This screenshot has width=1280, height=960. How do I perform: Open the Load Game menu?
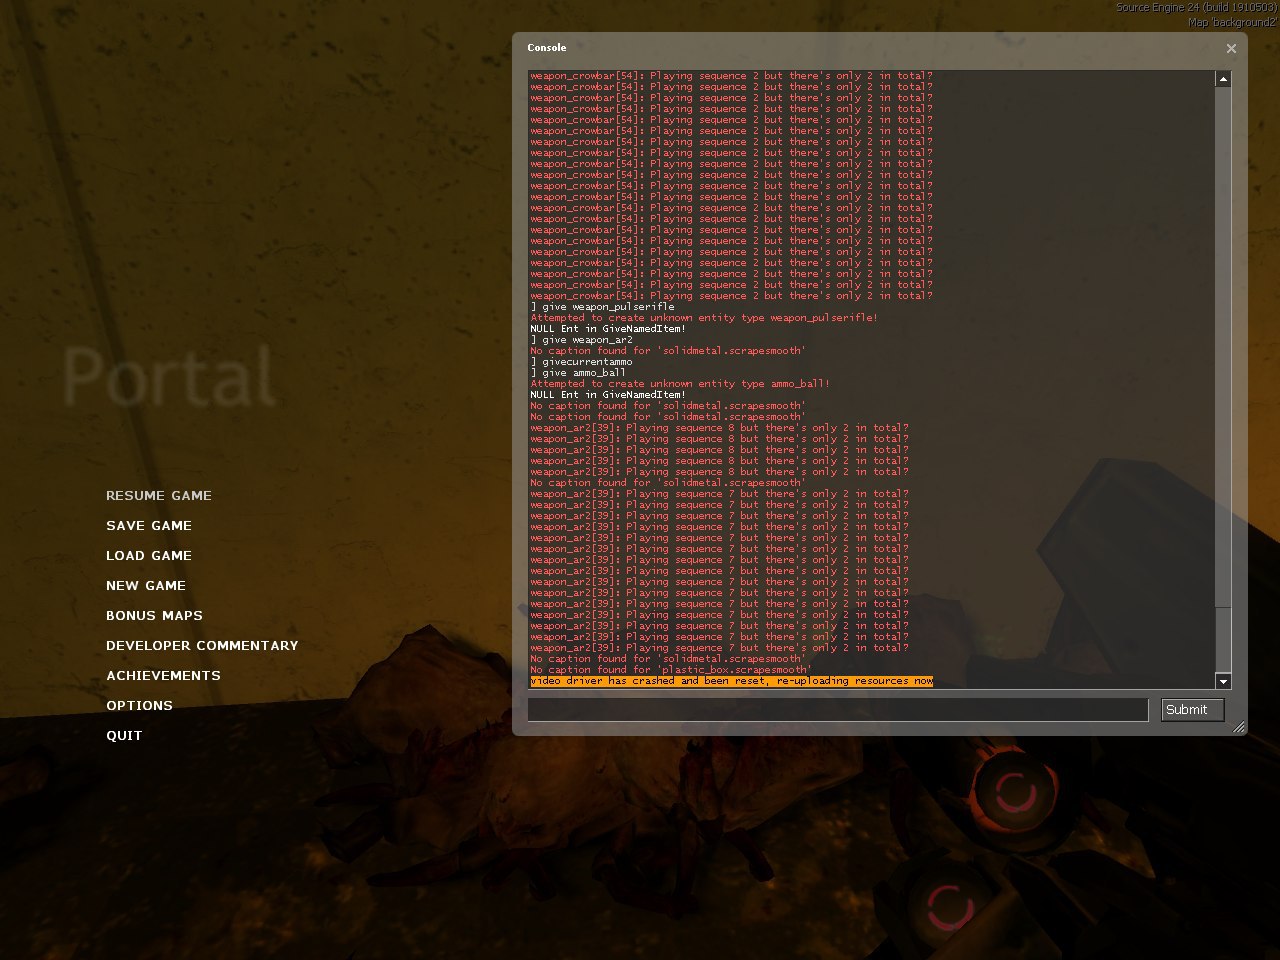coord(149,556)
